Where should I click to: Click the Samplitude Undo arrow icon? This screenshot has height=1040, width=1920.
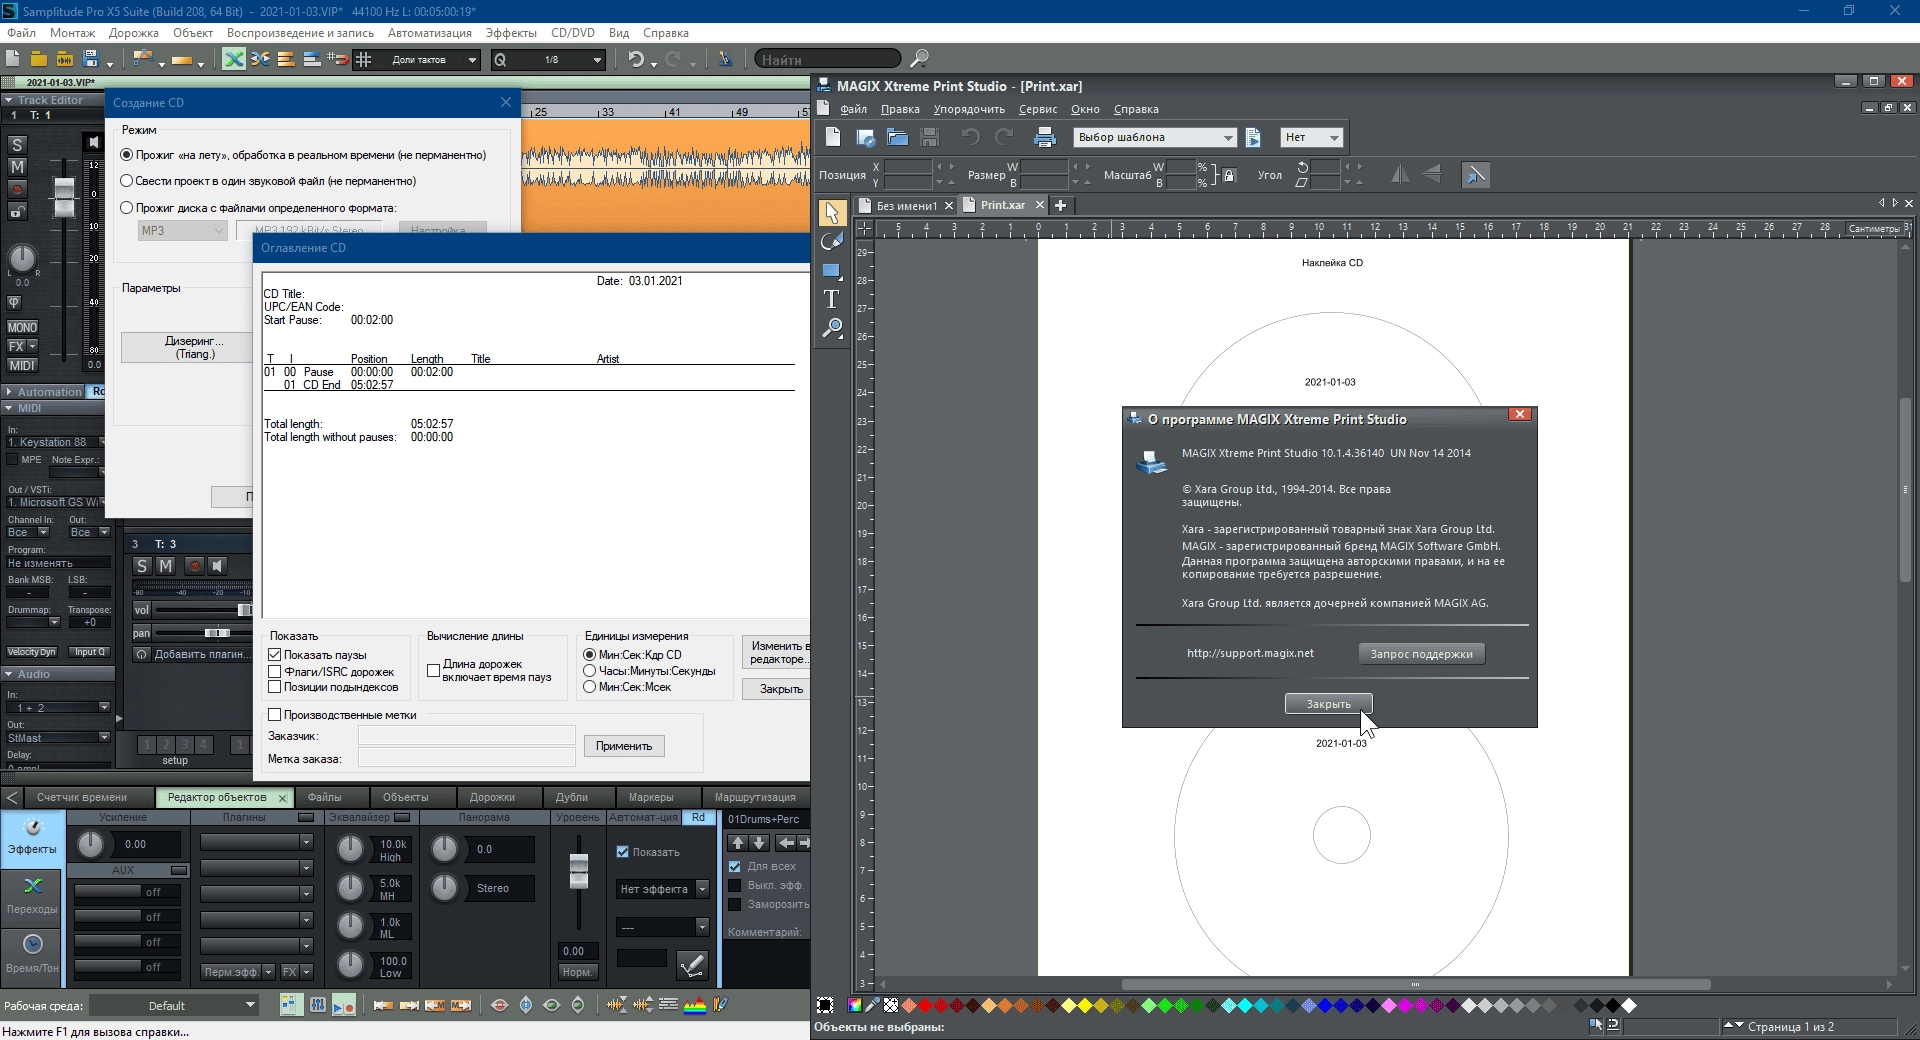[x=636, y=59]
